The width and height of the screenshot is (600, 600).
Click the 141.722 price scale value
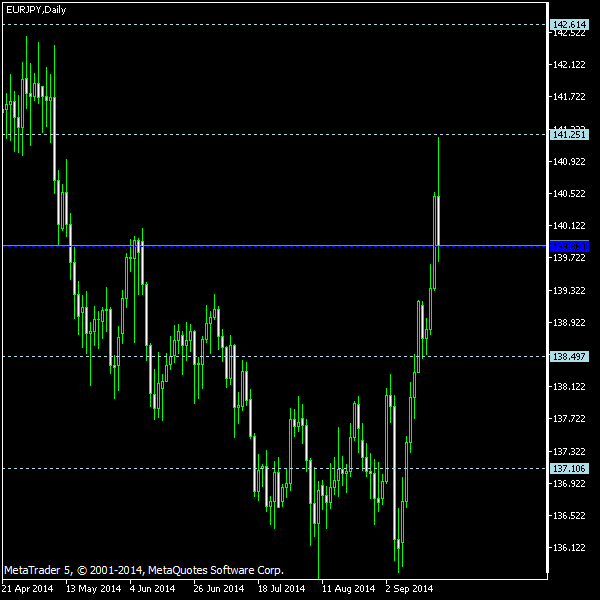click(x=569, y=97)
